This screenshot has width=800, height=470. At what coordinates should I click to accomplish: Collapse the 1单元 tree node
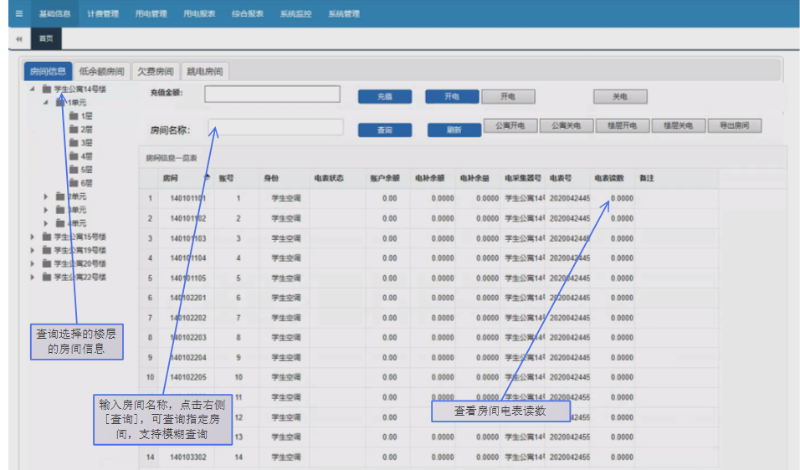click(x=46, y=103)
